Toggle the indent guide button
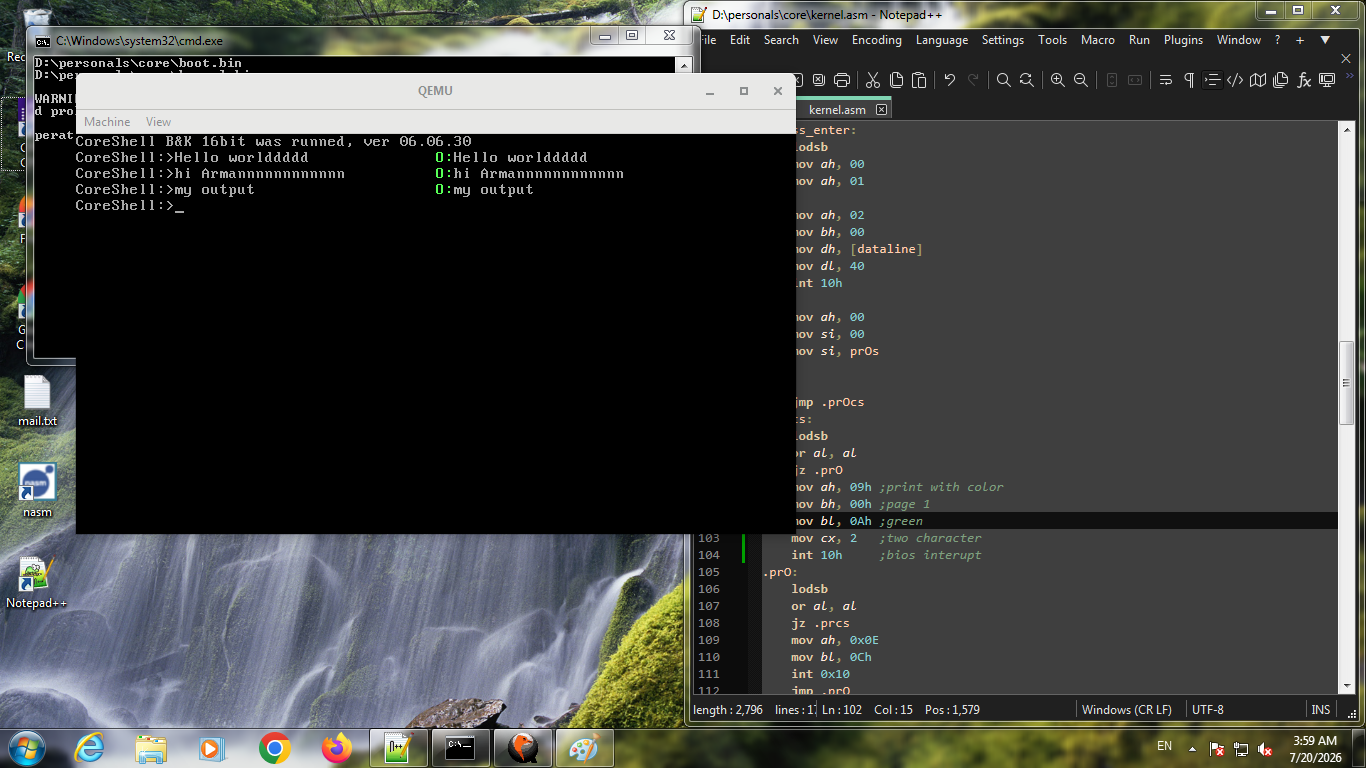Image resolution: width=1366 pixels, height=768 pixels. (x=1213, y=80)
